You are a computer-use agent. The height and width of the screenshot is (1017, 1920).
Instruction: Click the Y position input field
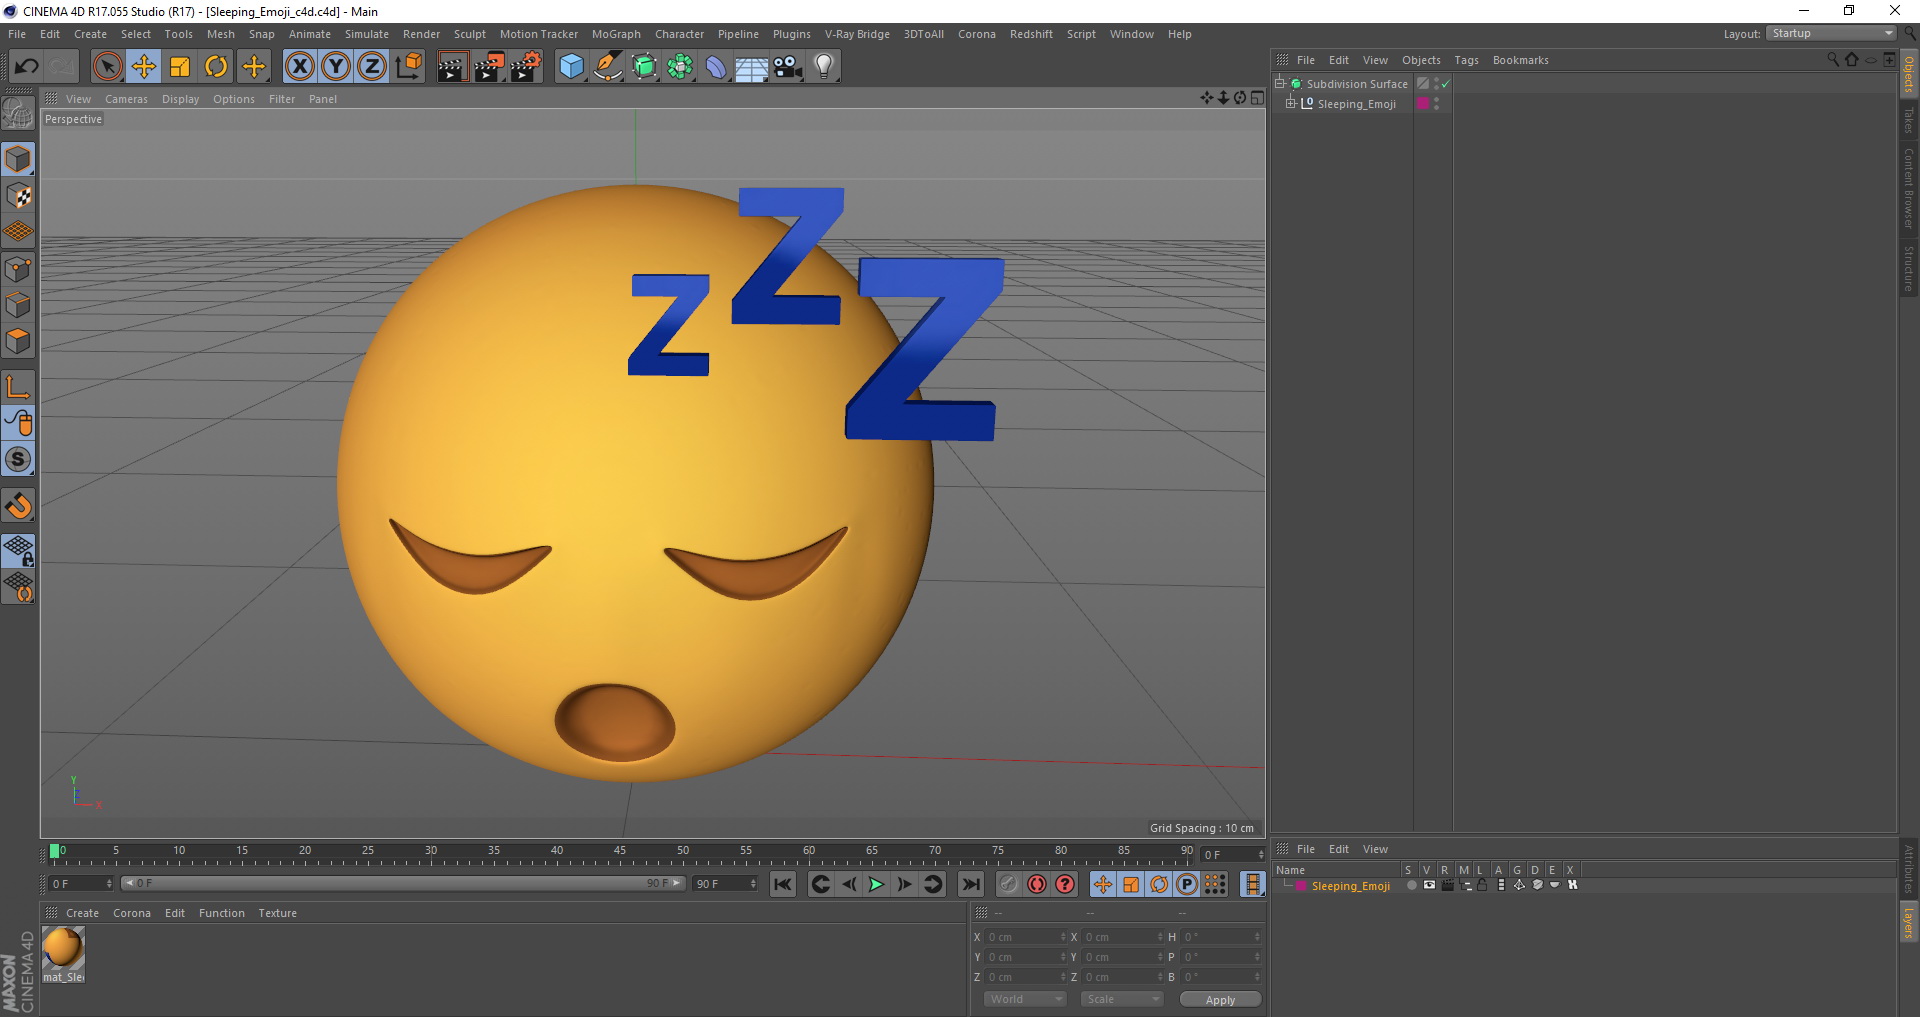(1024, 957)
